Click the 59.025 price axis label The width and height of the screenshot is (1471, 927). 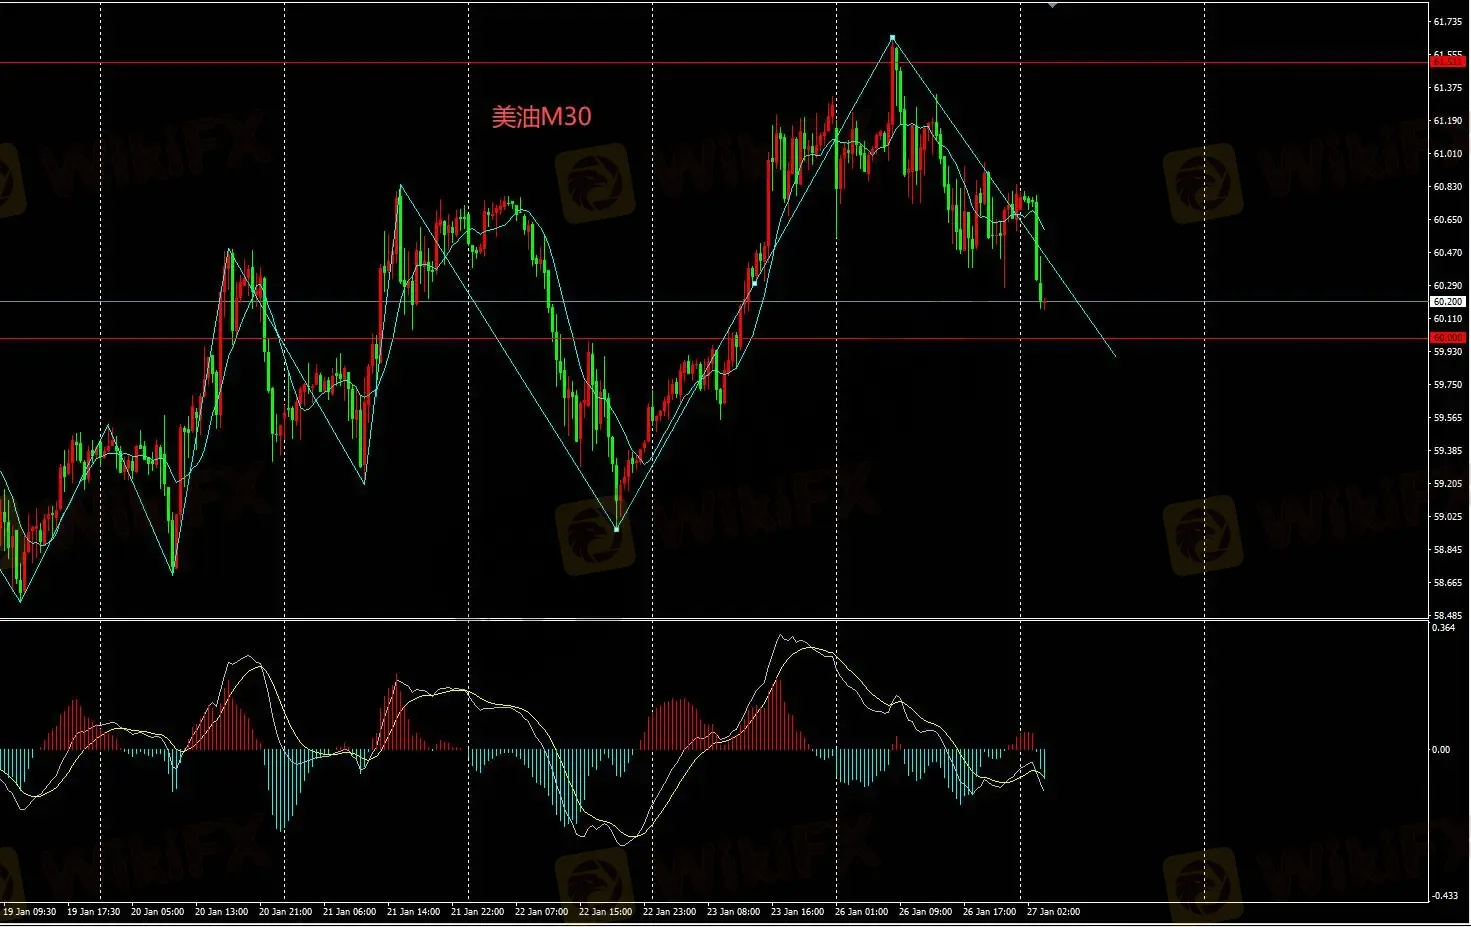click(1447, 517)
